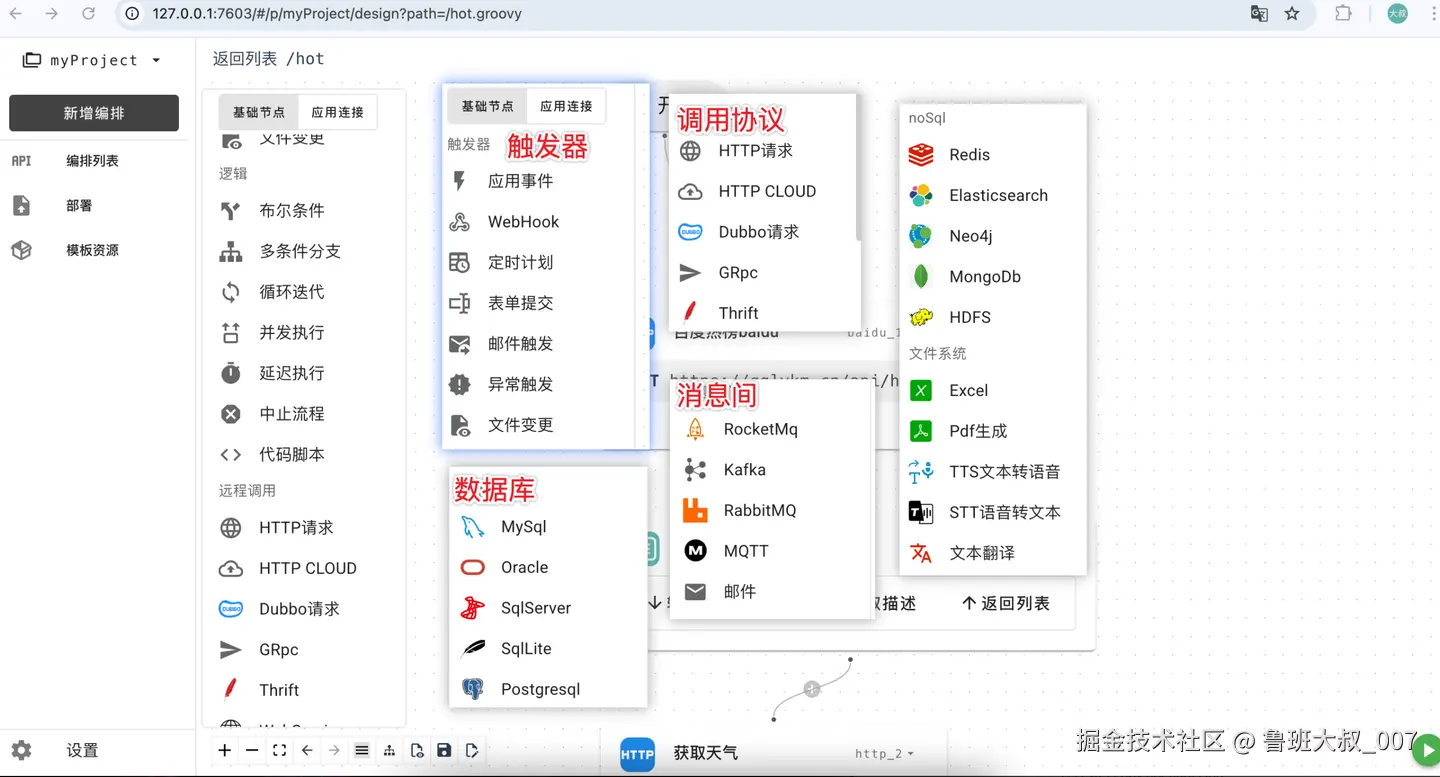Reload the browser page
Image resolution: width=1440 pixels, height=777 pixels.
[x=89, y=14]
